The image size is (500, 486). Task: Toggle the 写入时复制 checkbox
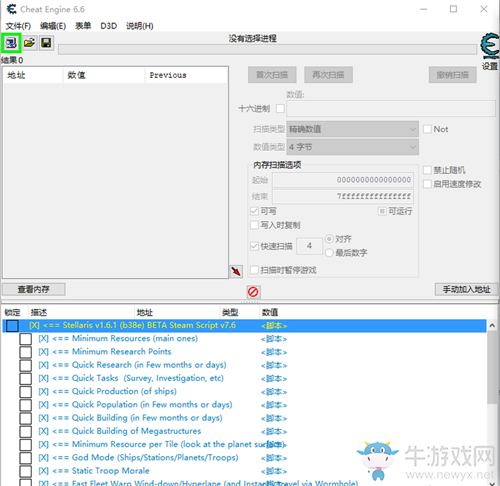click(254, 225)
